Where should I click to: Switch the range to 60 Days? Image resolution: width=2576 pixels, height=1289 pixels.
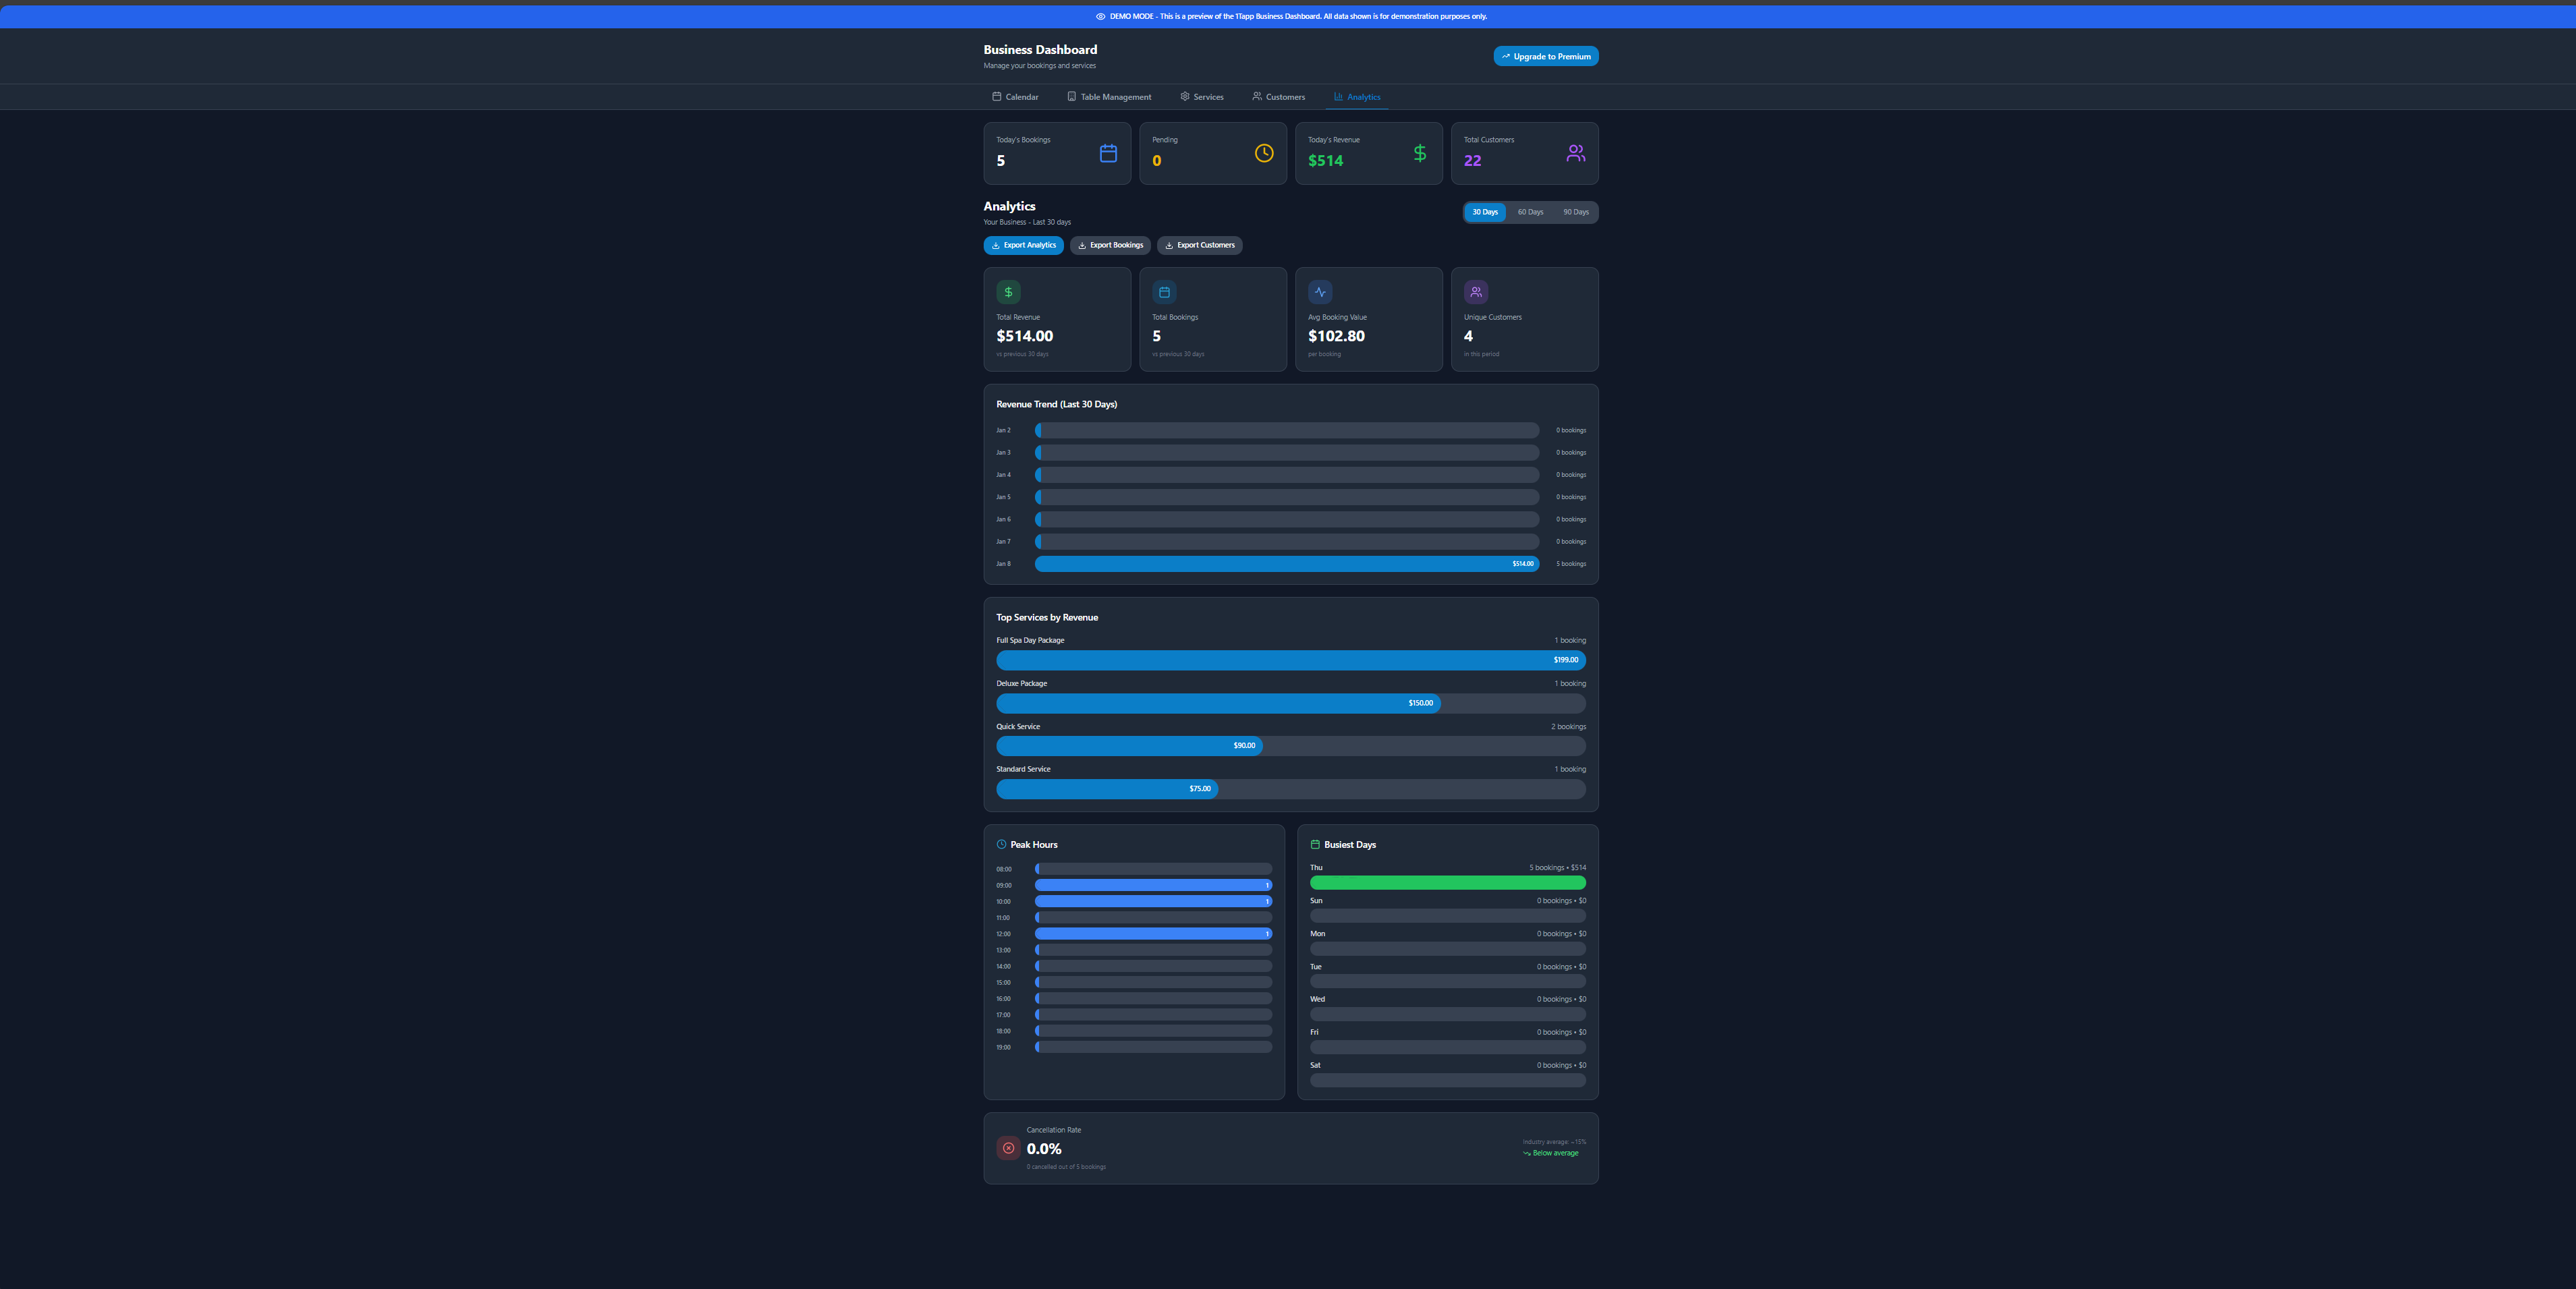[x=1530, y=212]
